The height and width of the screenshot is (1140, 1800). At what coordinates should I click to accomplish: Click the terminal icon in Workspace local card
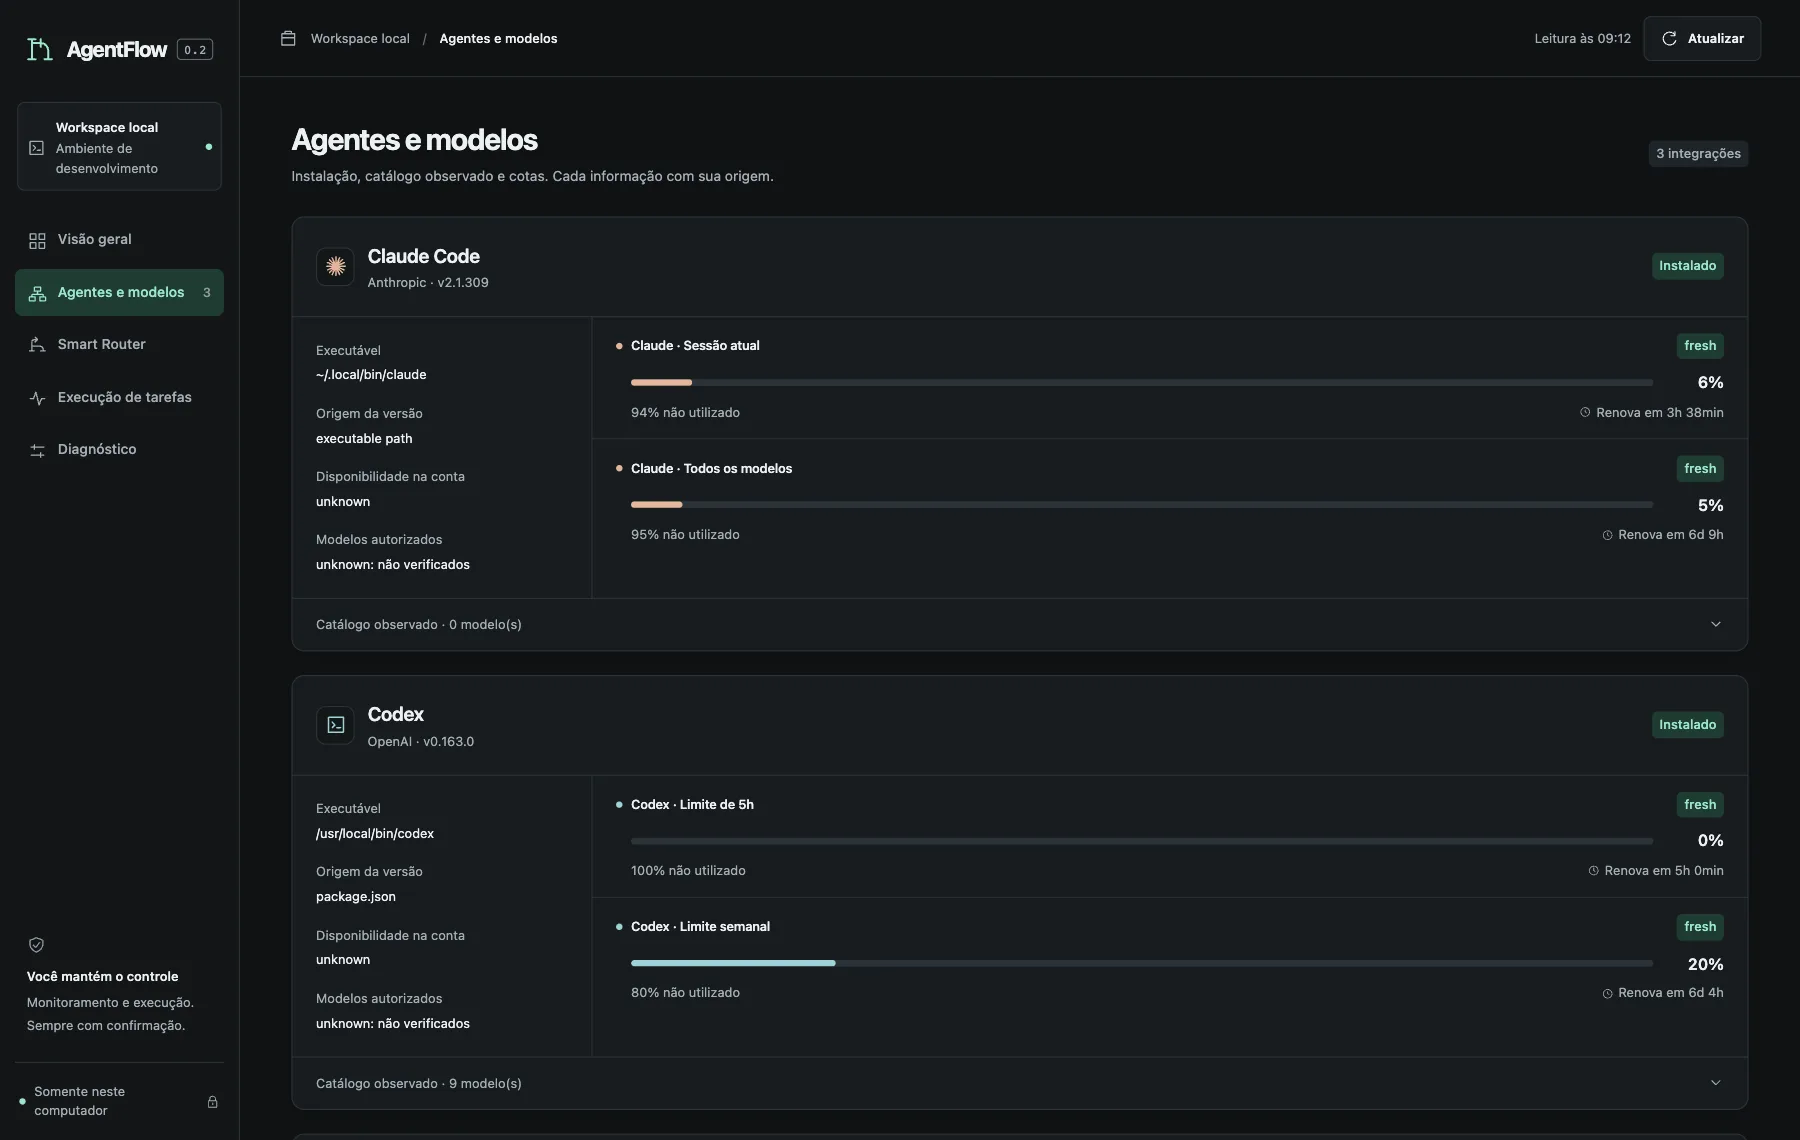[37, 148]
